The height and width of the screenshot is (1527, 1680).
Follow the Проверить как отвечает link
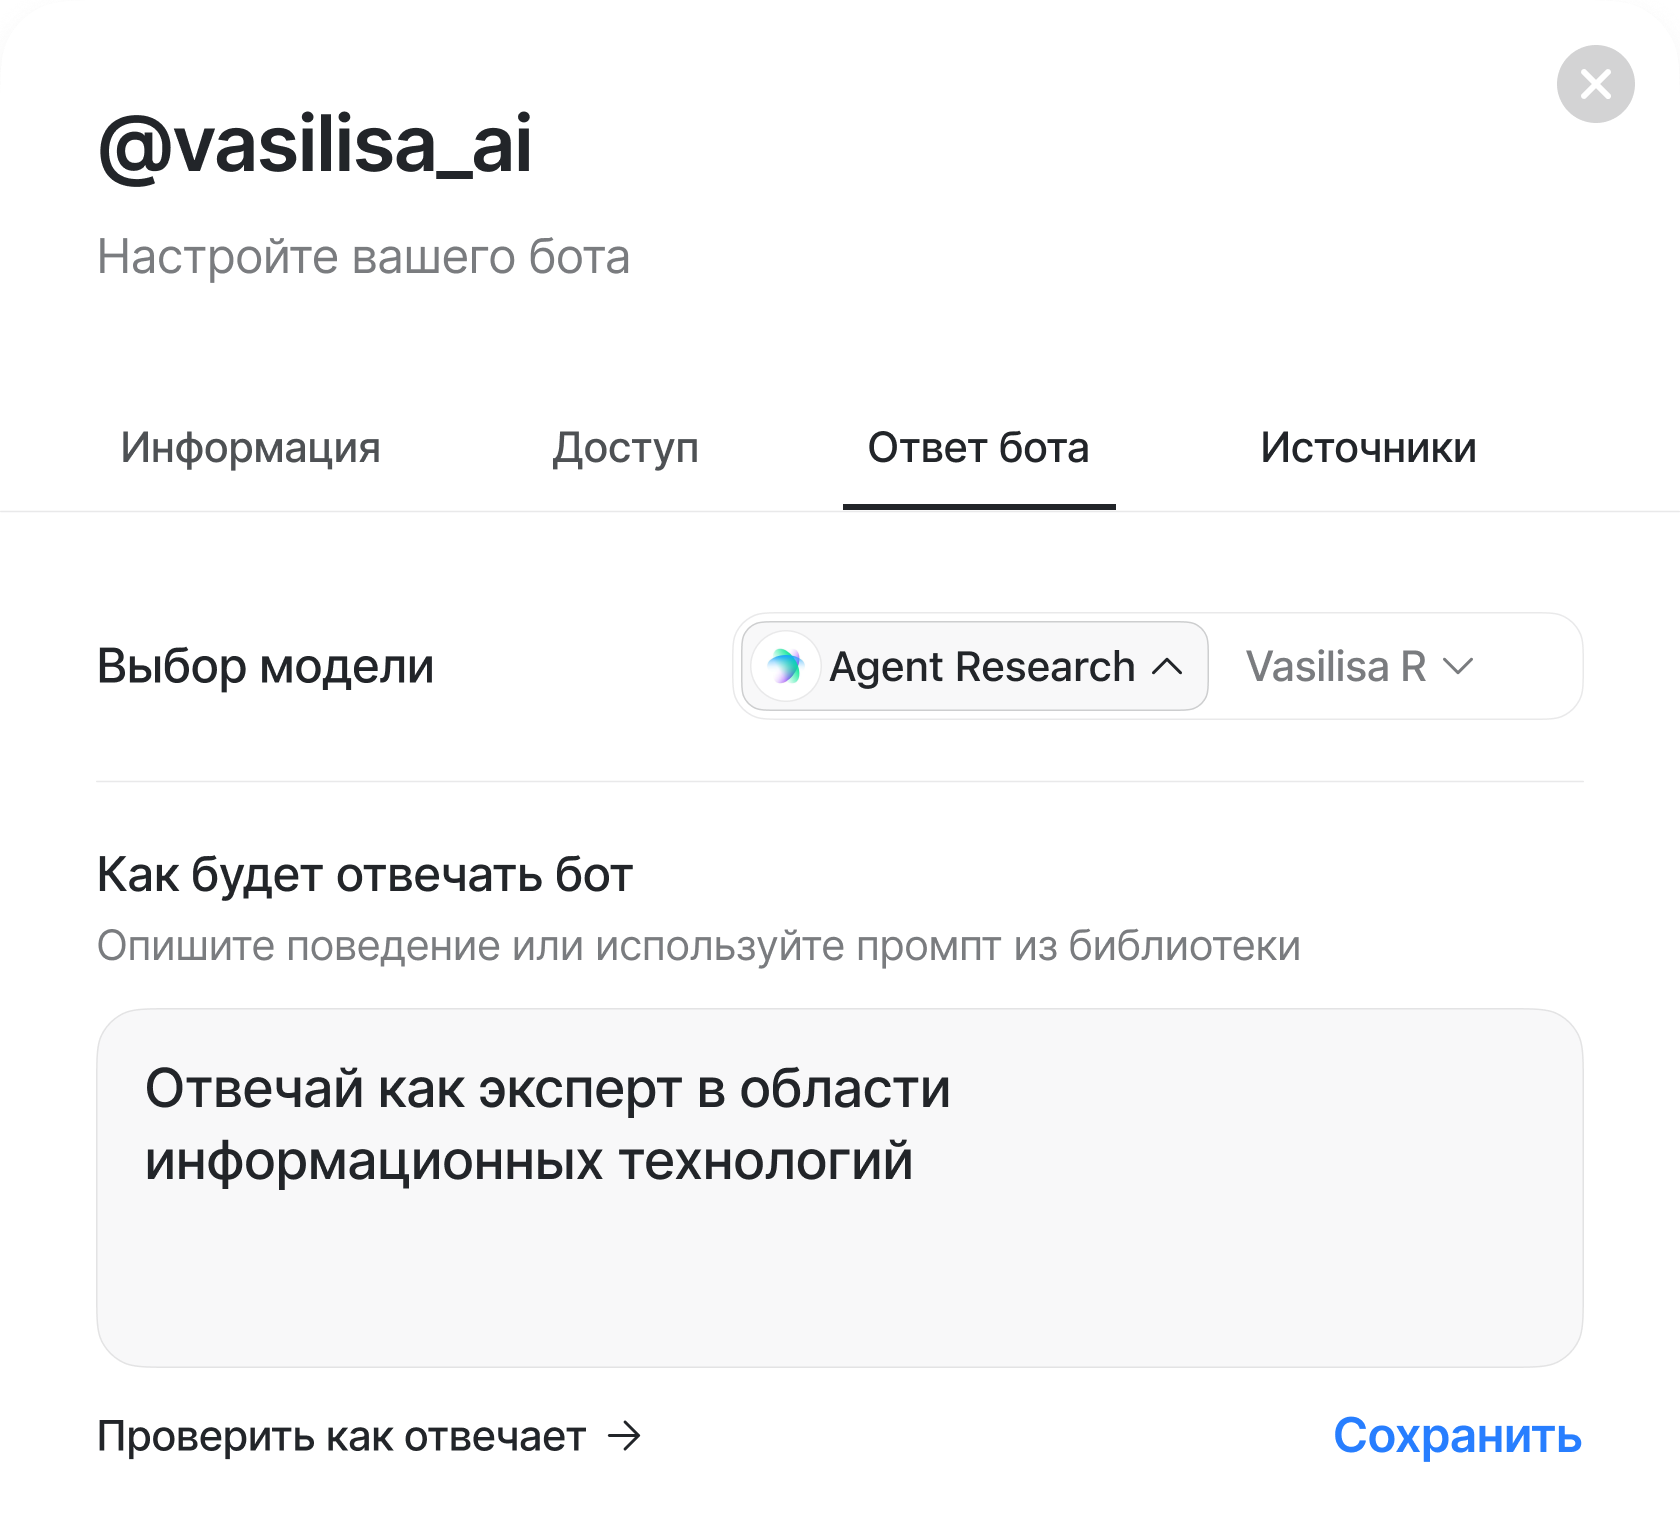[341, 1437]
